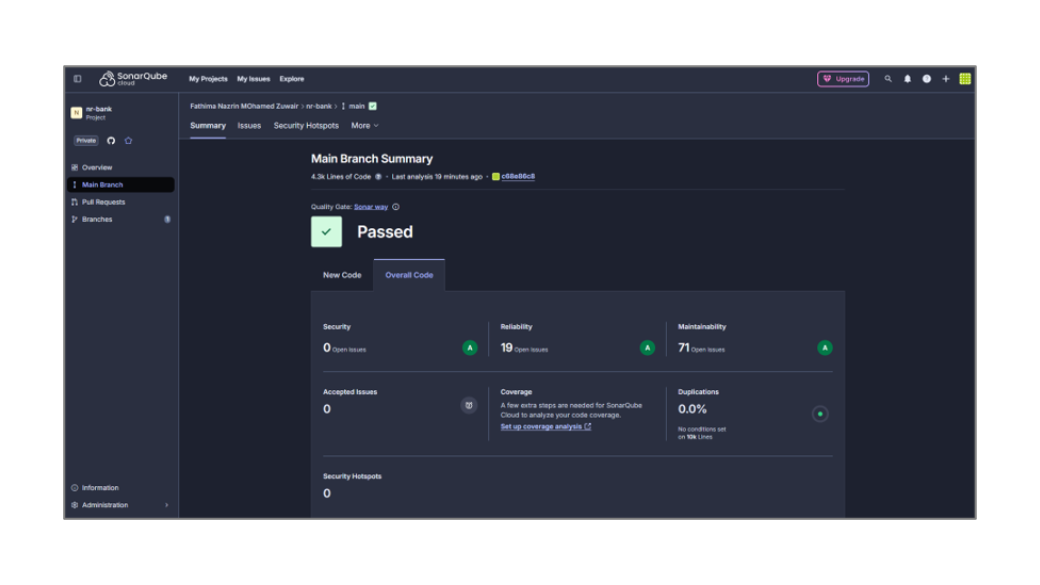This screenshot has height=585, width=1040.
Task: Click the 0.0% Duplications value
Action: pos(692,409)
